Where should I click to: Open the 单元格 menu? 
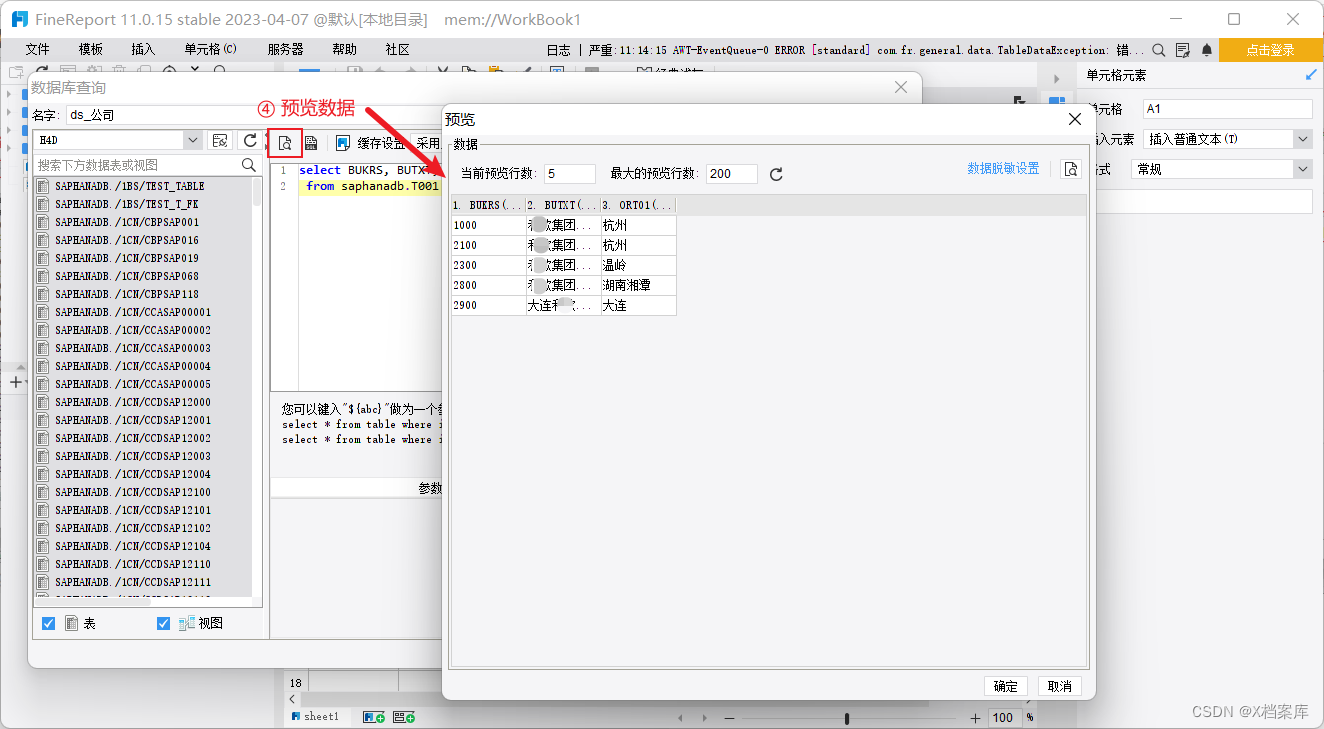[x=210, y=49]
